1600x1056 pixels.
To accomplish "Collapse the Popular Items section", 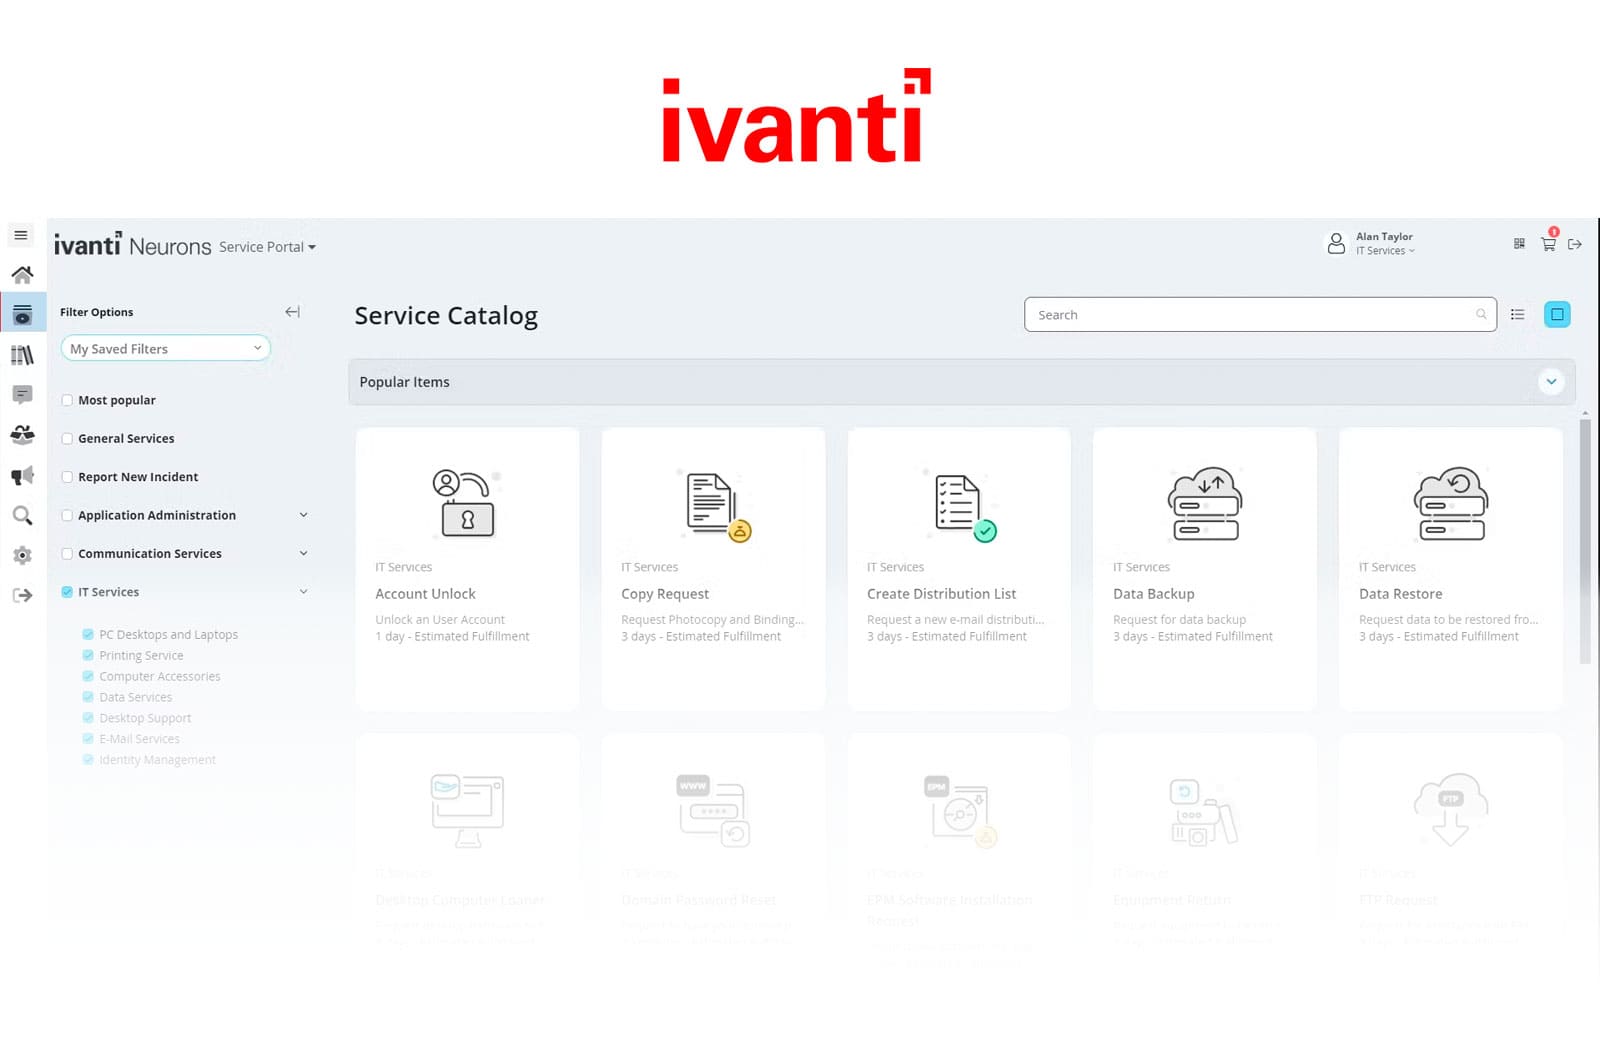I will tap(1552, 381).
